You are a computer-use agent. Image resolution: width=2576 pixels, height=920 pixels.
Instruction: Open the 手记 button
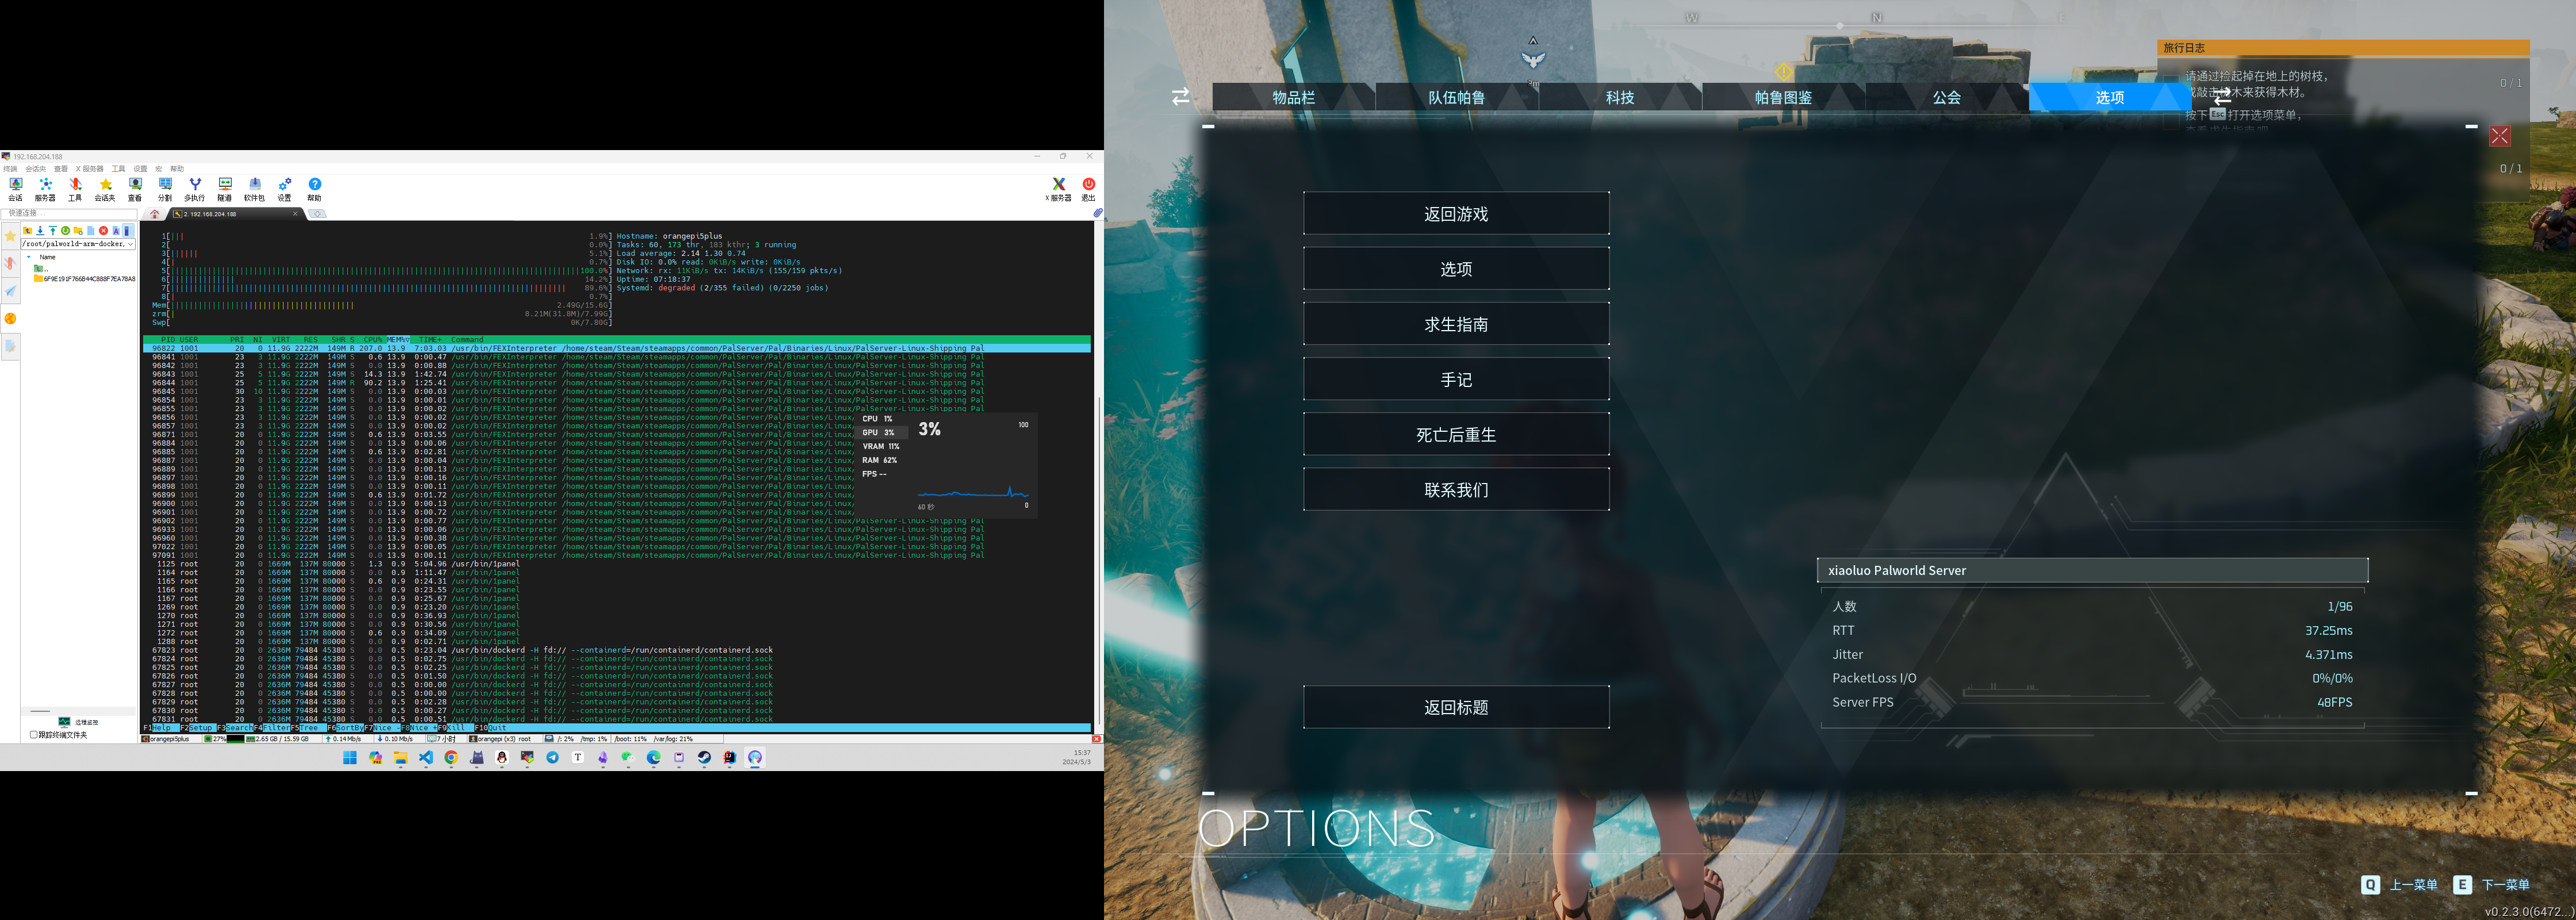pos(1456,379)
